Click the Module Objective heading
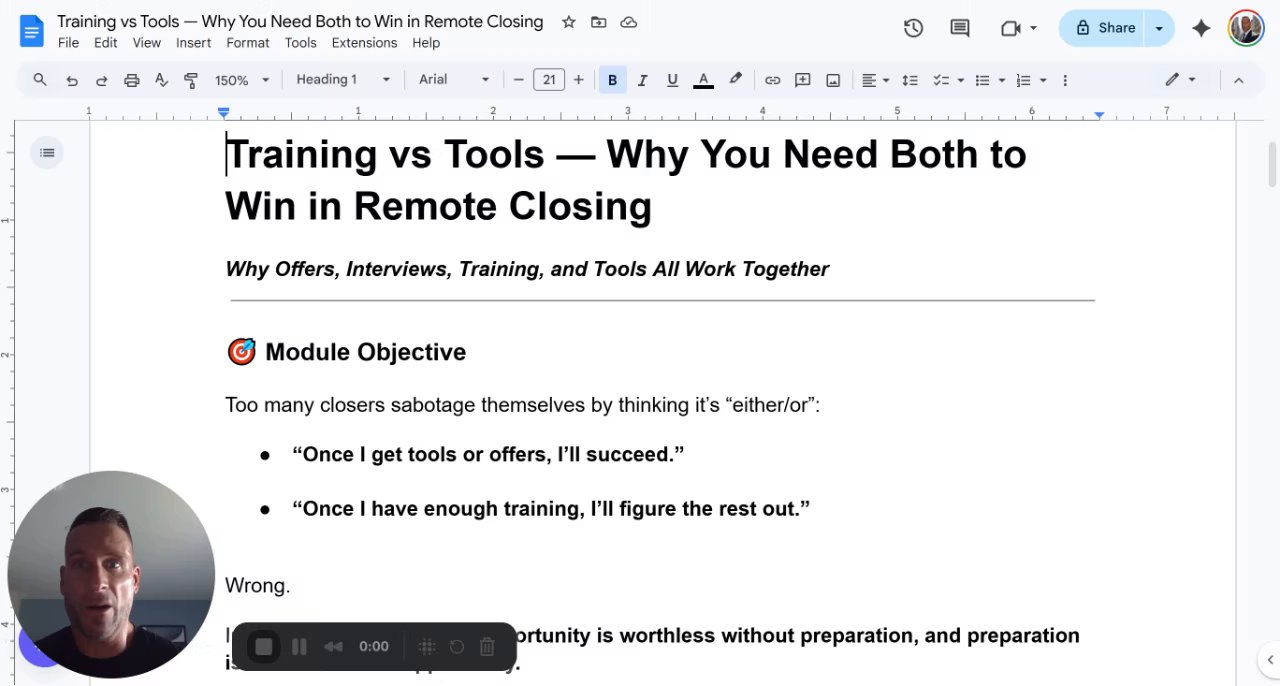 346,352
